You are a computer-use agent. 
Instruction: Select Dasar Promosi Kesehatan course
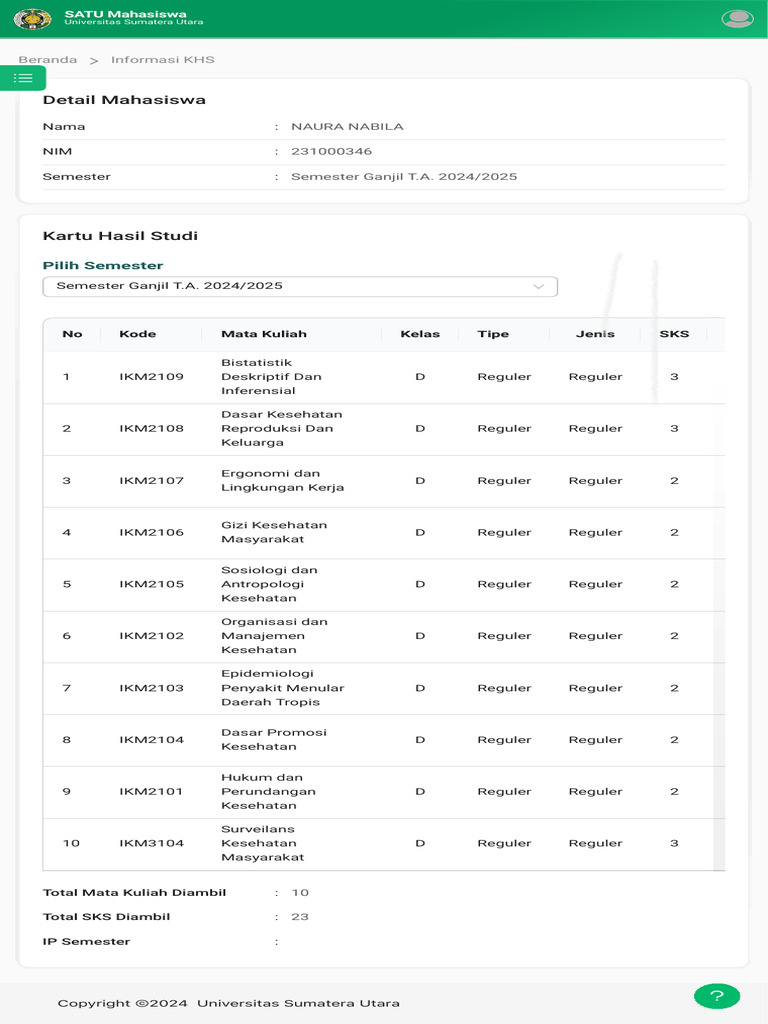pyautogui.click(x=273, y=740)
